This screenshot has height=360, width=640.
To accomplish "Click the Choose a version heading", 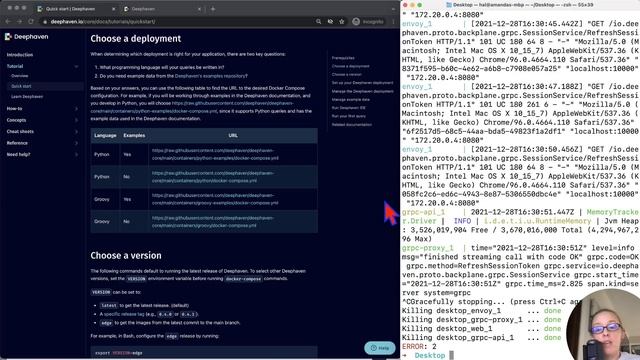I will [126, 256].
